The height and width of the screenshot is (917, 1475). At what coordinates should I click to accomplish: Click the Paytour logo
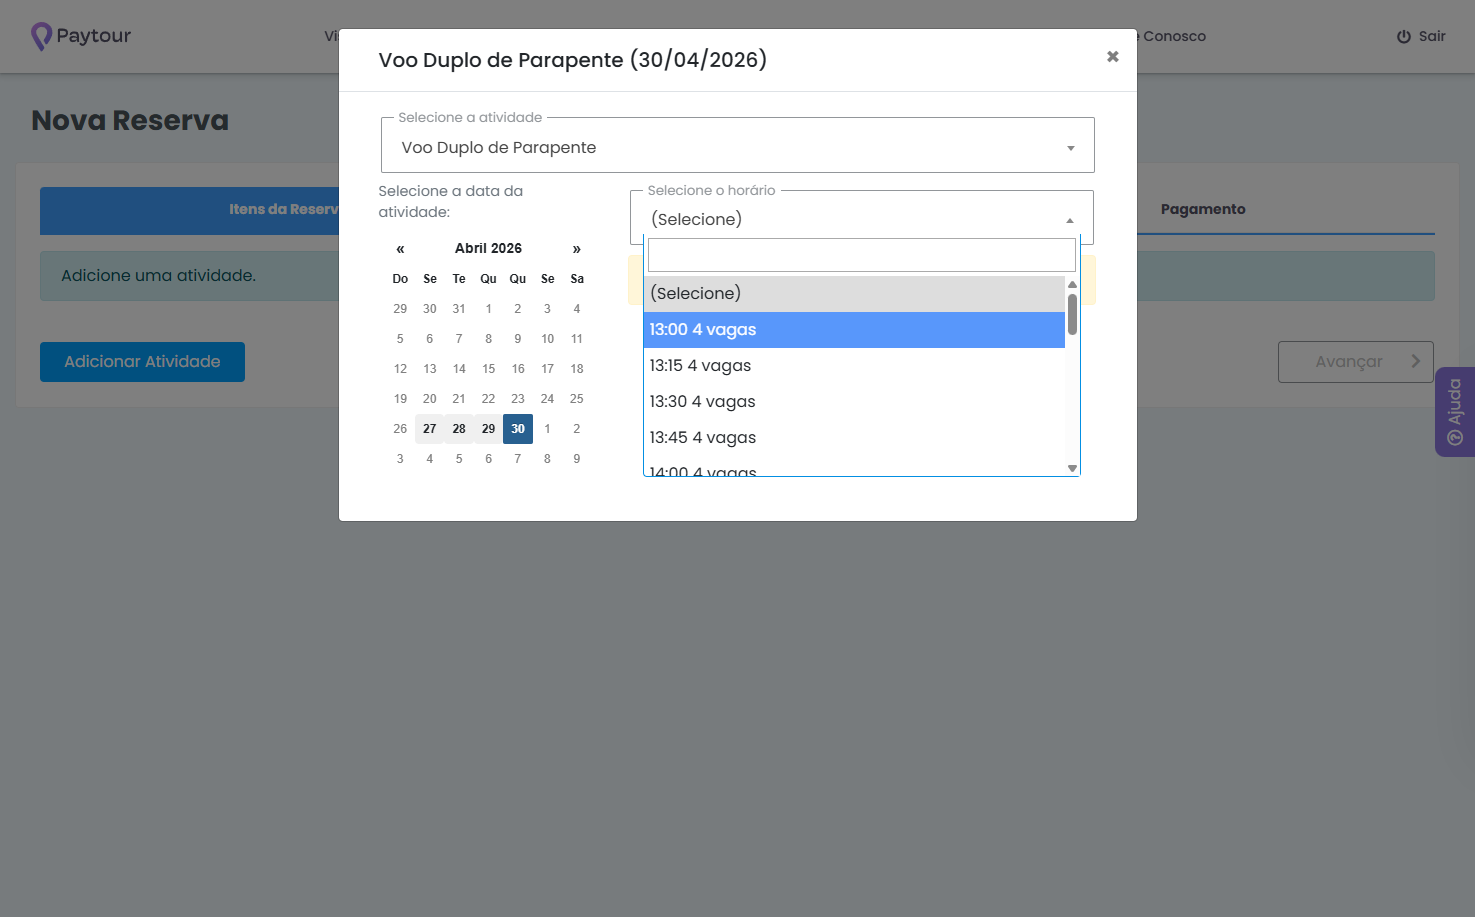(x=81, y=36)
